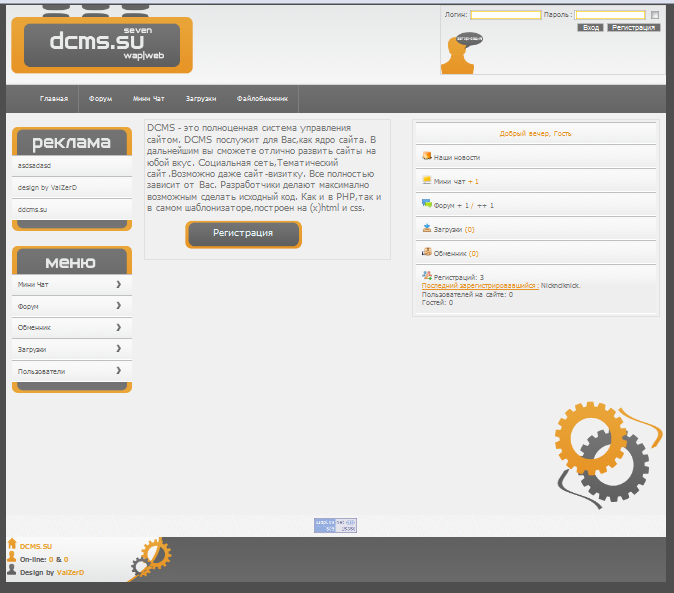674x593 pixels.
Task: Open the Наши новости link
Action: (456, 158)
